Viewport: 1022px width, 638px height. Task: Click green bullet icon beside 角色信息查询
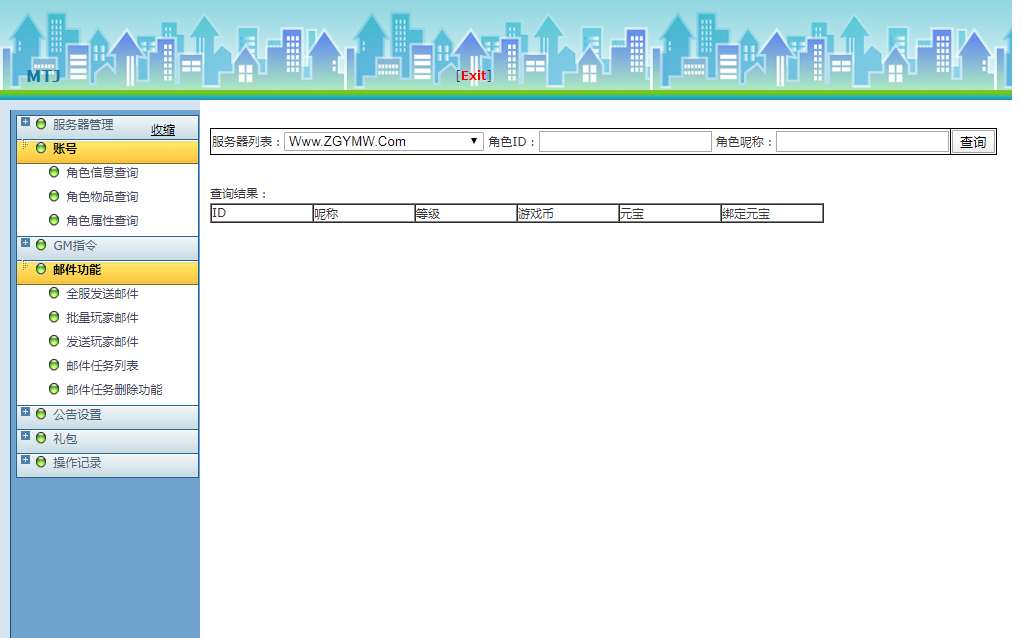click(x=54, y=172)
